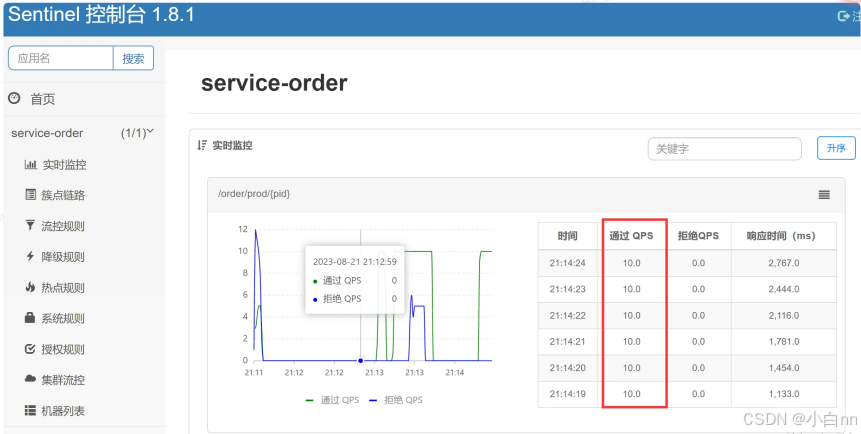The height and width of the screenshot is (434, 861).
Task: Click the 2023-08-21 21:12:59 tooltip timestamp
Action: pyautogui.click(x=355, y=261)
